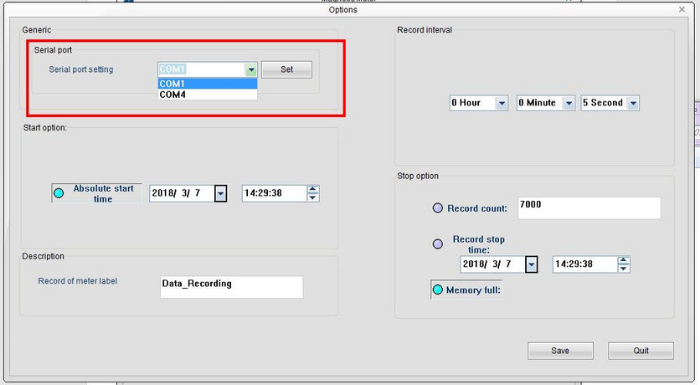Expand the Second interval dropdown
Screen dimensions: 700x385
tap(633, 103)
